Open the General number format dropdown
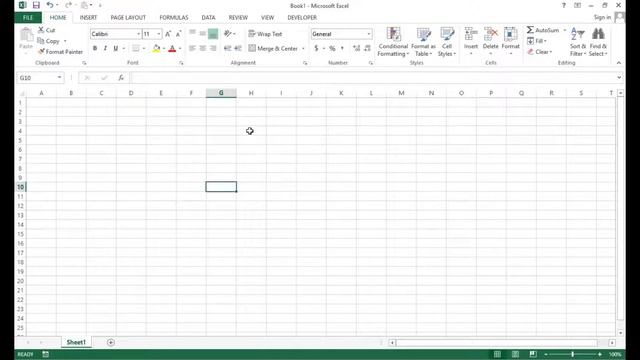Screen dimensions: 640x360 [369, 34]
